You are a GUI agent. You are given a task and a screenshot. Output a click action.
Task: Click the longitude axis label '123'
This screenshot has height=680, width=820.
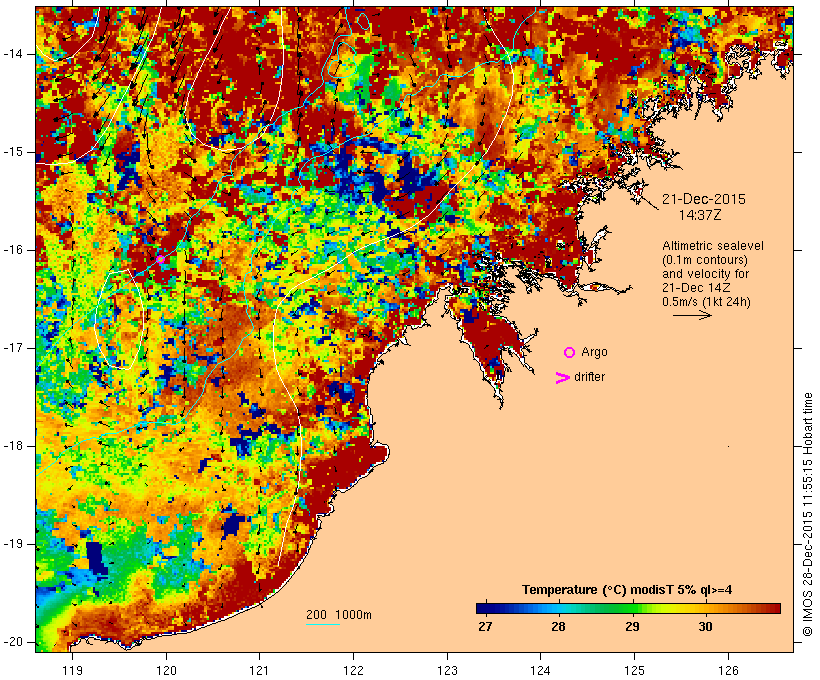[x=447, y=670]
